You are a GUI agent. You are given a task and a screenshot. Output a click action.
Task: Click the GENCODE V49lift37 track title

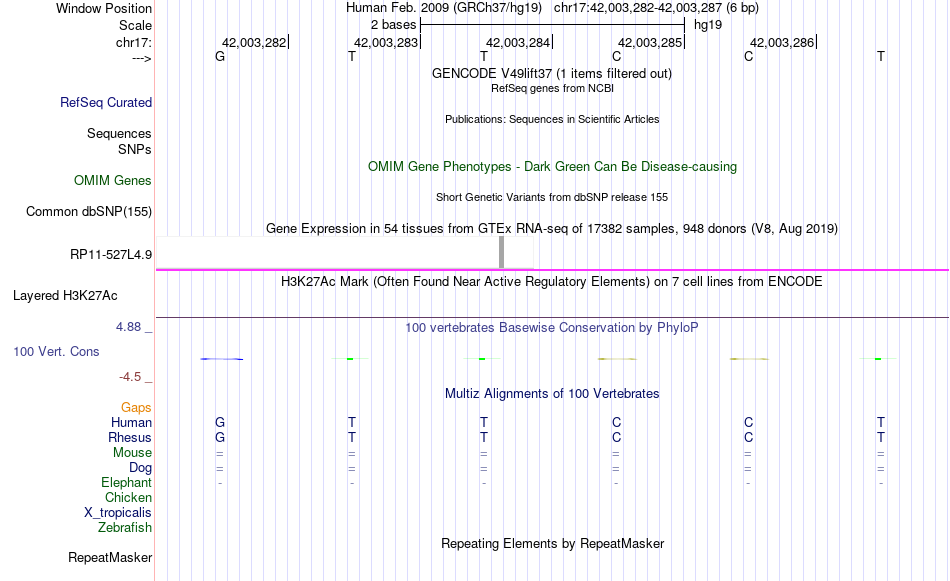[551, 73]
